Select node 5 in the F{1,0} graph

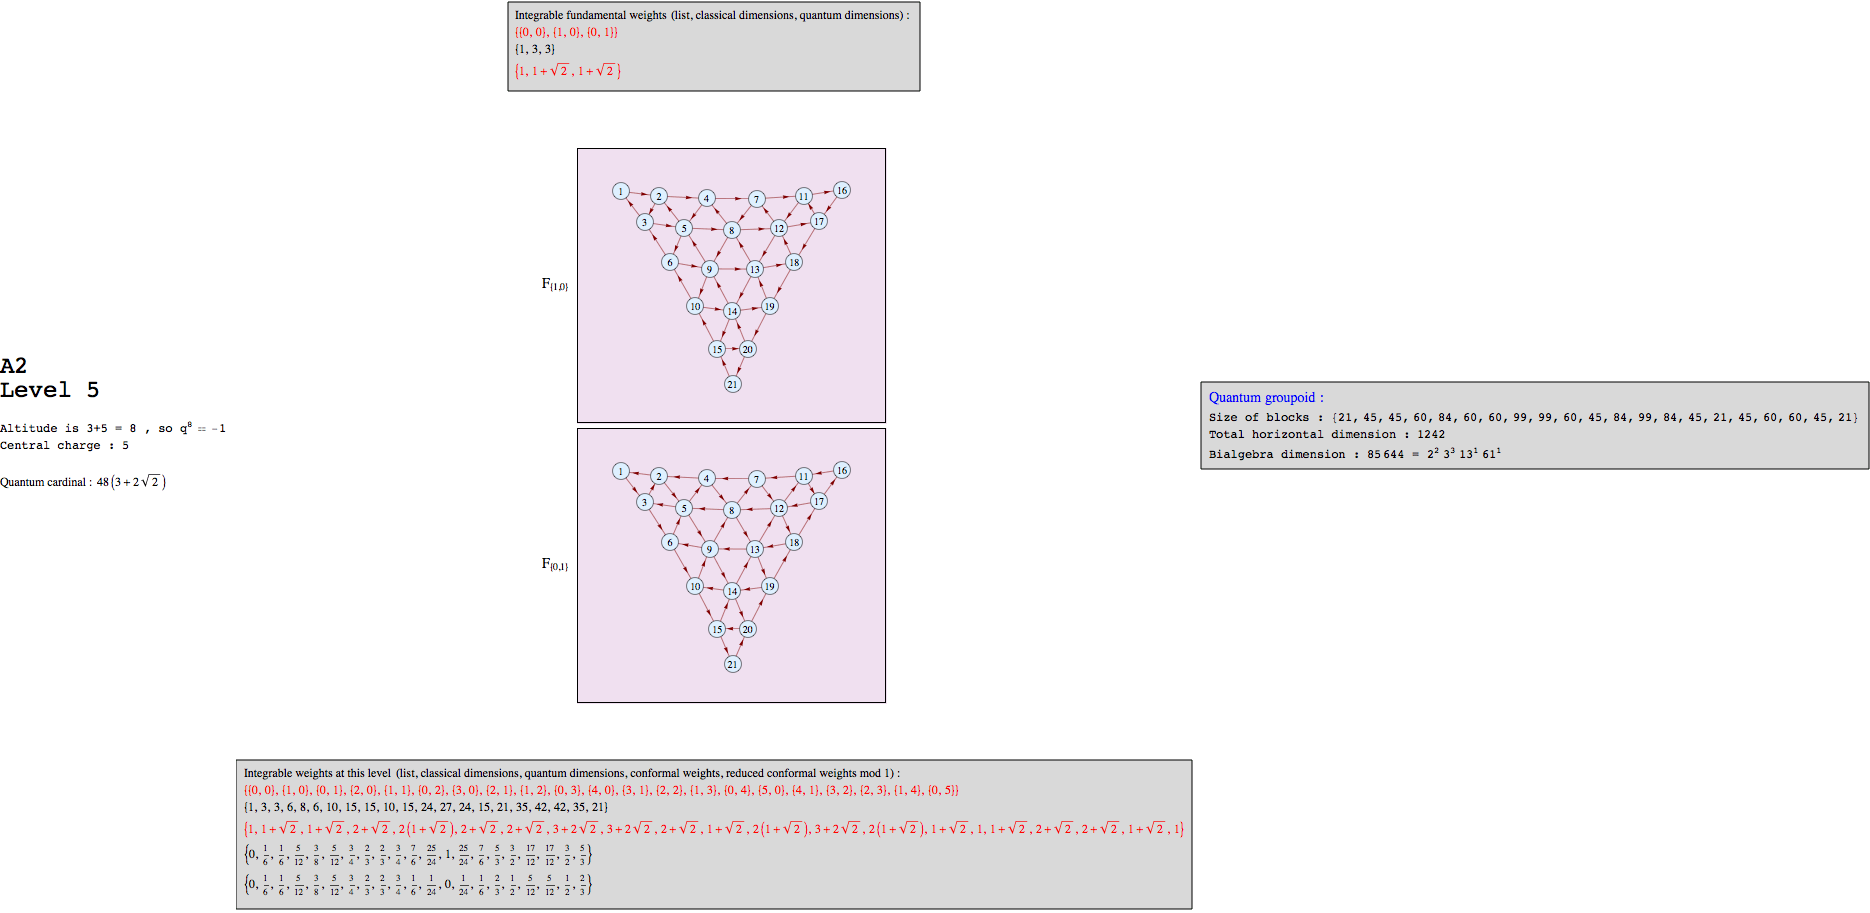click(684, 228)
